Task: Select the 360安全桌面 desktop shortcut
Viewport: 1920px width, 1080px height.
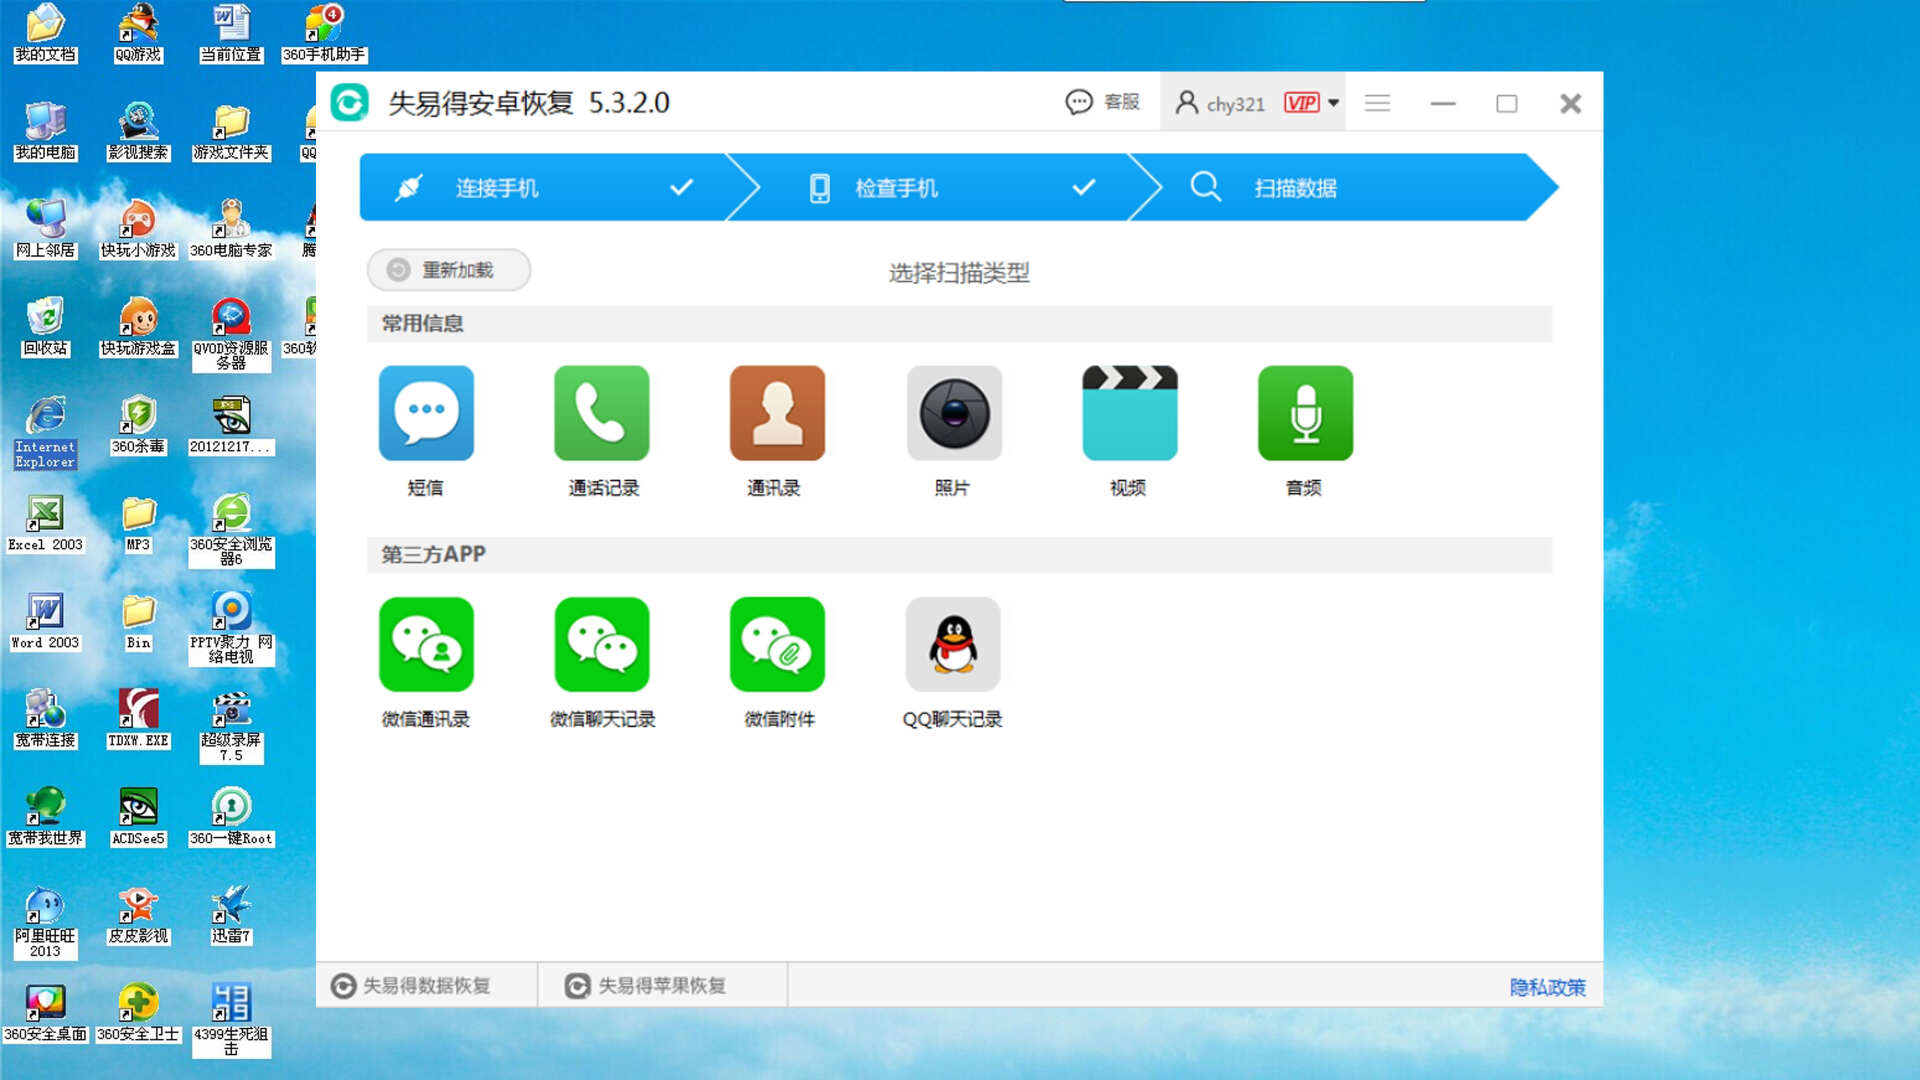Action: click(45, 1013)
